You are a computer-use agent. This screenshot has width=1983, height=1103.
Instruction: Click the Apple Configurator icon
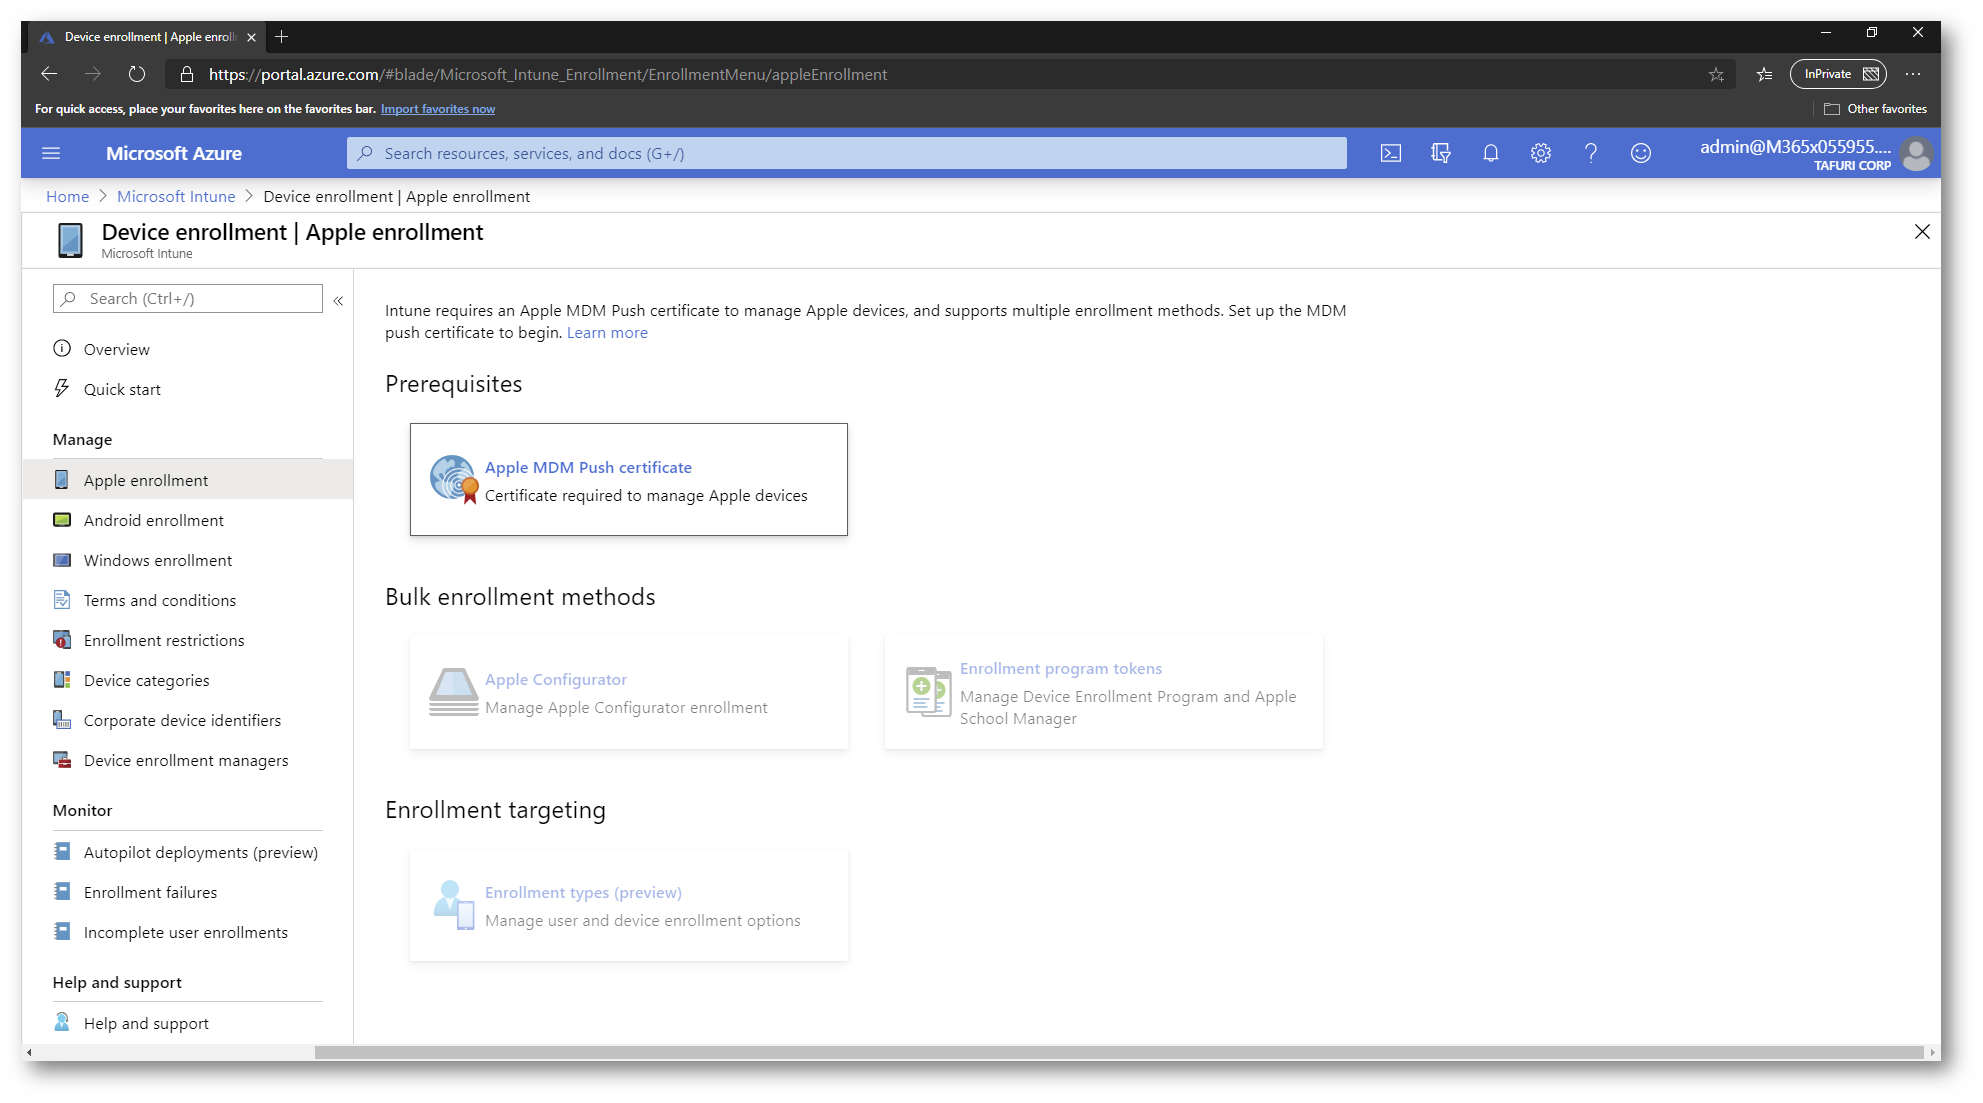454,692
